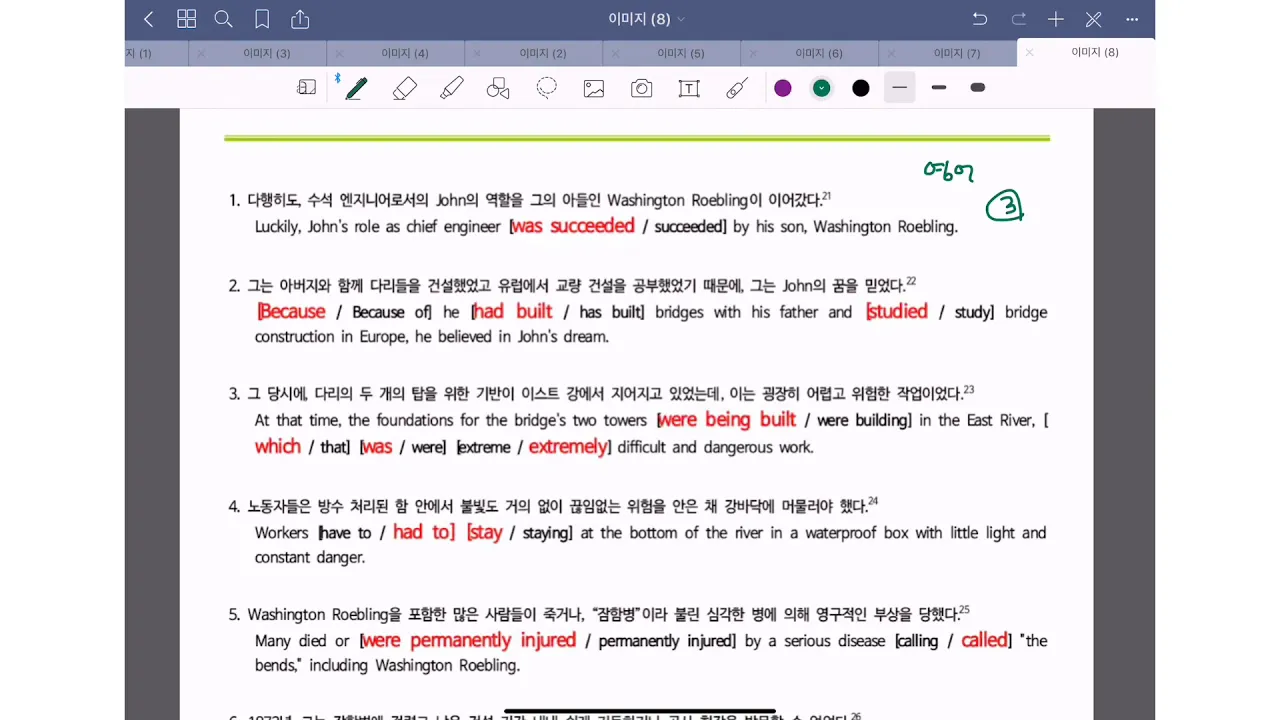
Task: Select the Laser pointer tool
Action: coord(737,88)
